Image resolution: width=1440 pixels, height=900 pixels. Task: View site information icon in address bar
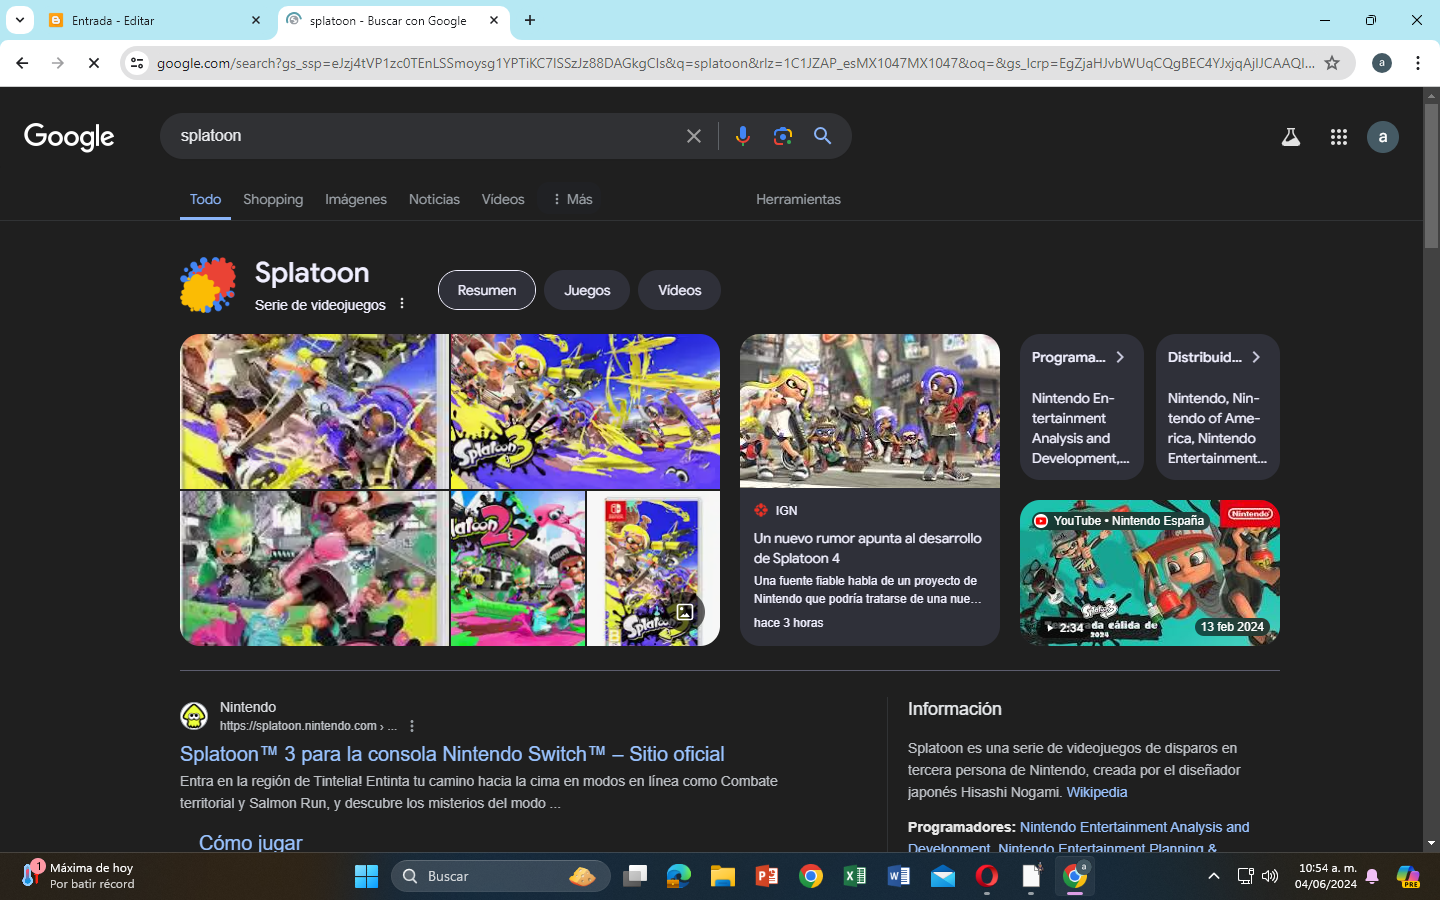tap(137, 63)
